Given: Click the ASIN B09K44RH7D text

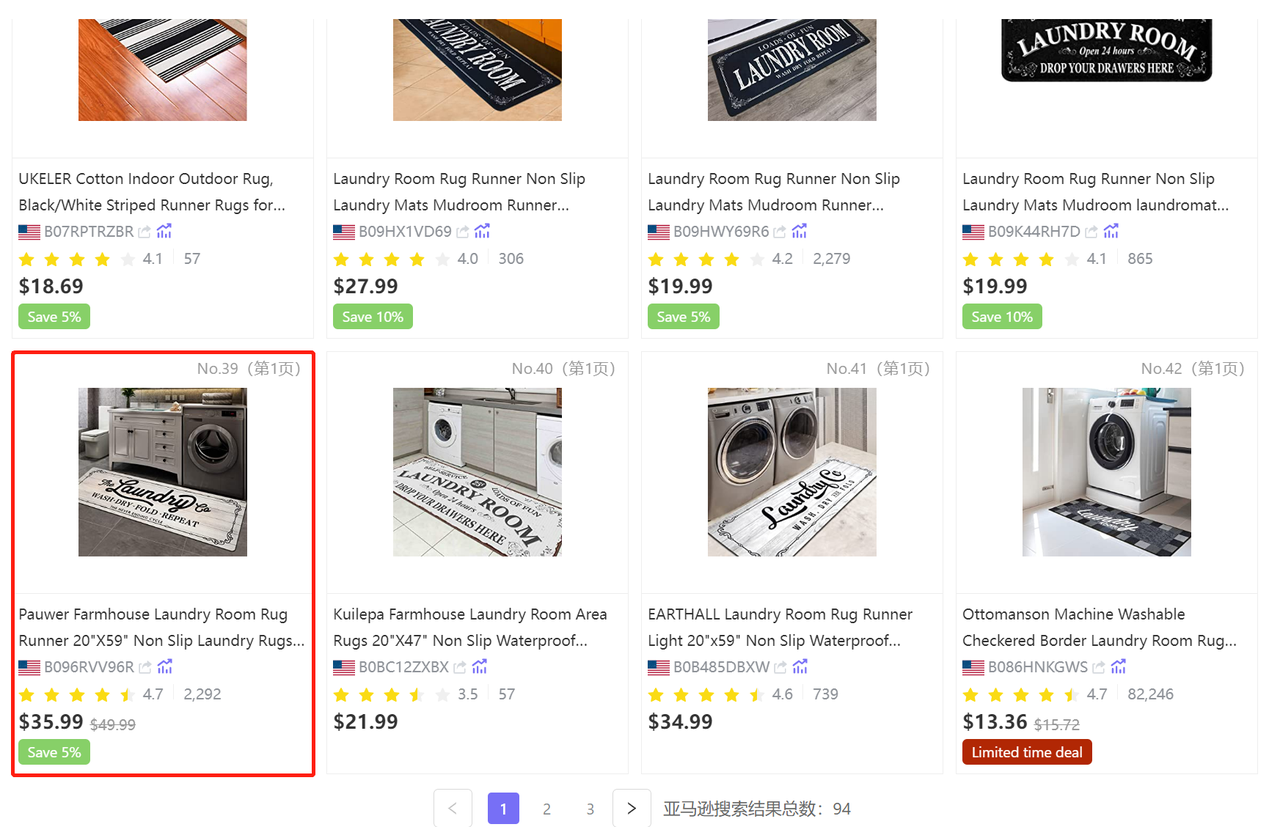Looking at the screenshot, I should coord(1034,231).
